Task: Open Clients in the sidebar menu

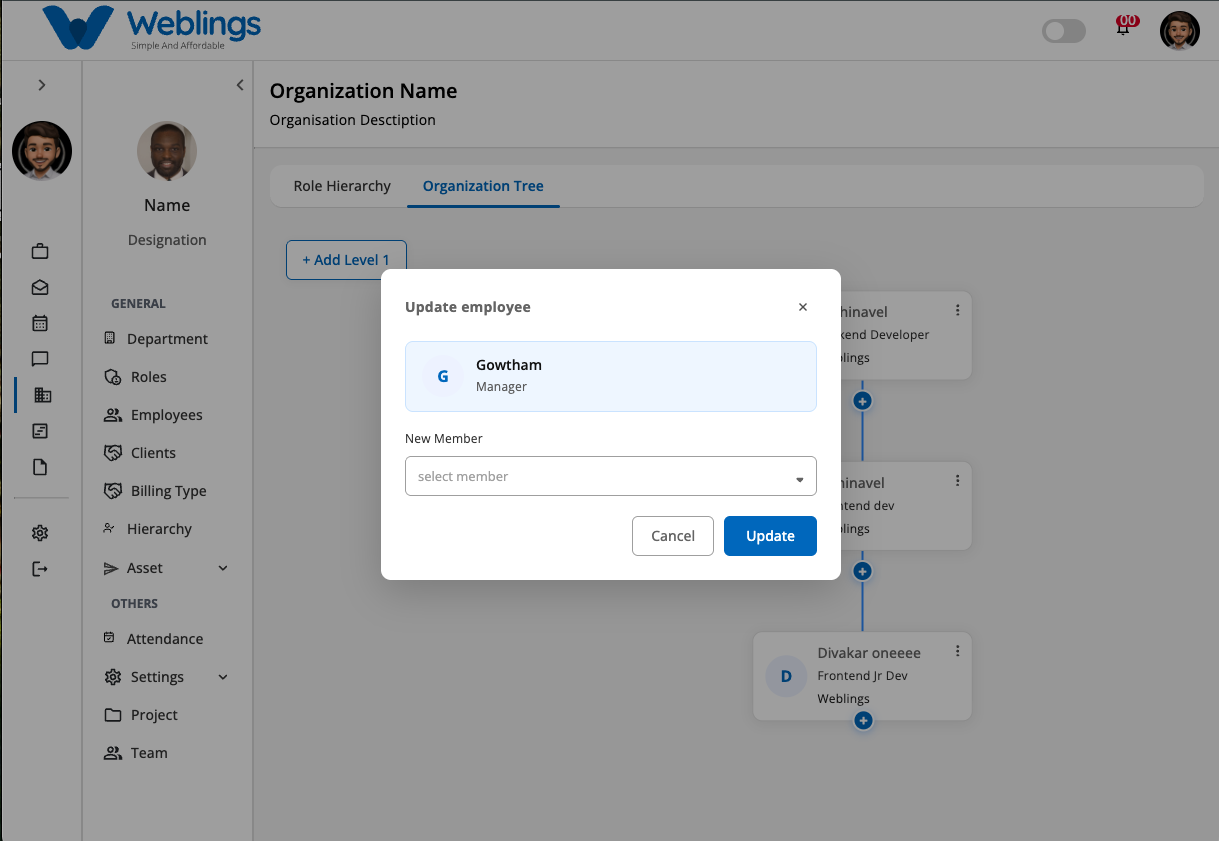Action: [x=140, y=453]
